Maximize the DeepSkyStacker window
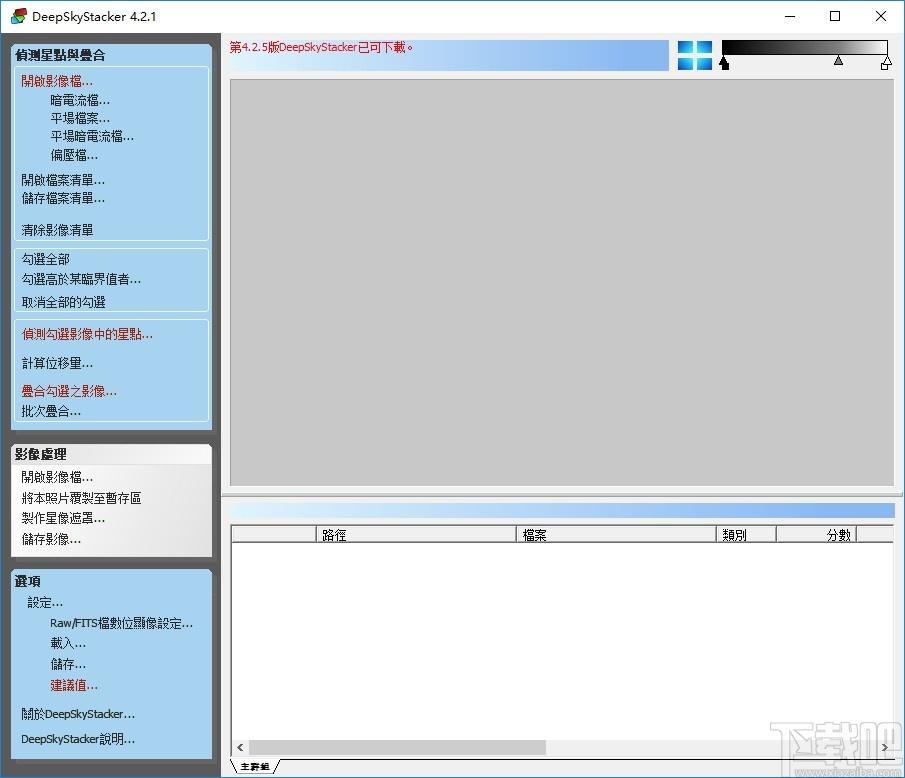 [835, 16]
